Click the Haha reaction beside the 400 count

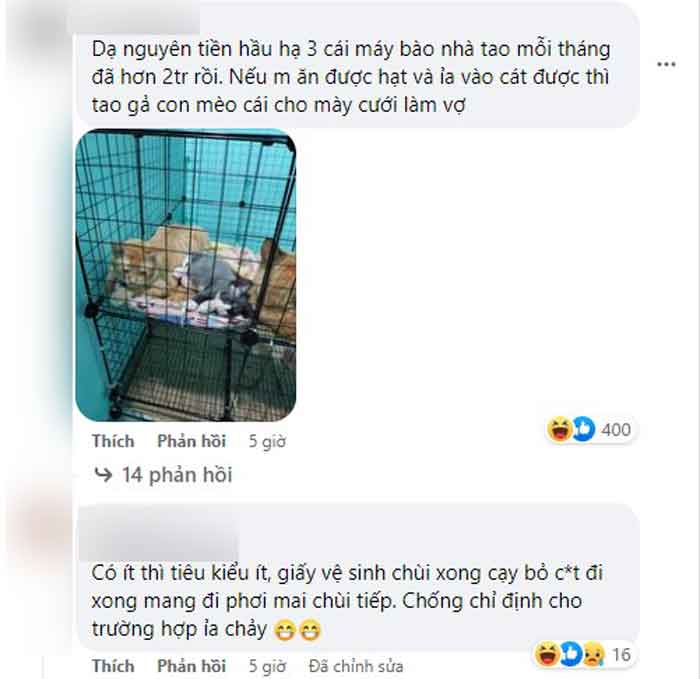(559, 429)
